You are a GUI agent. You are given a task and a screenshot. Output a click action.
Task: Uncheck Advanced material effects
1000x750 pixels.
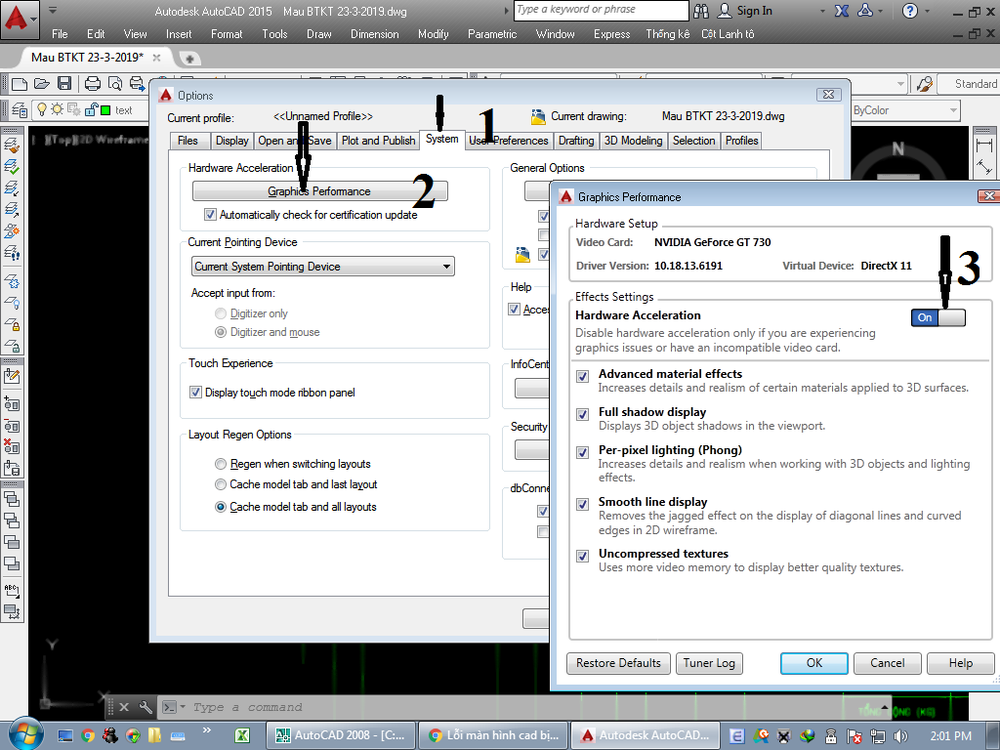[582, 376]
